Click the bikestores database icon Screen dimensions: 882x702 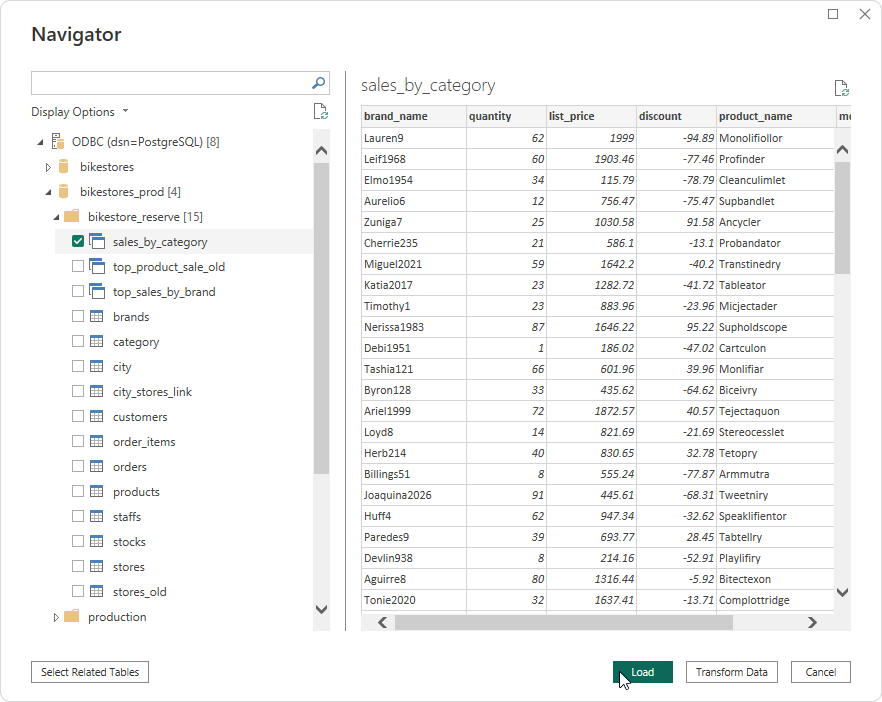[x=64, y=167]
